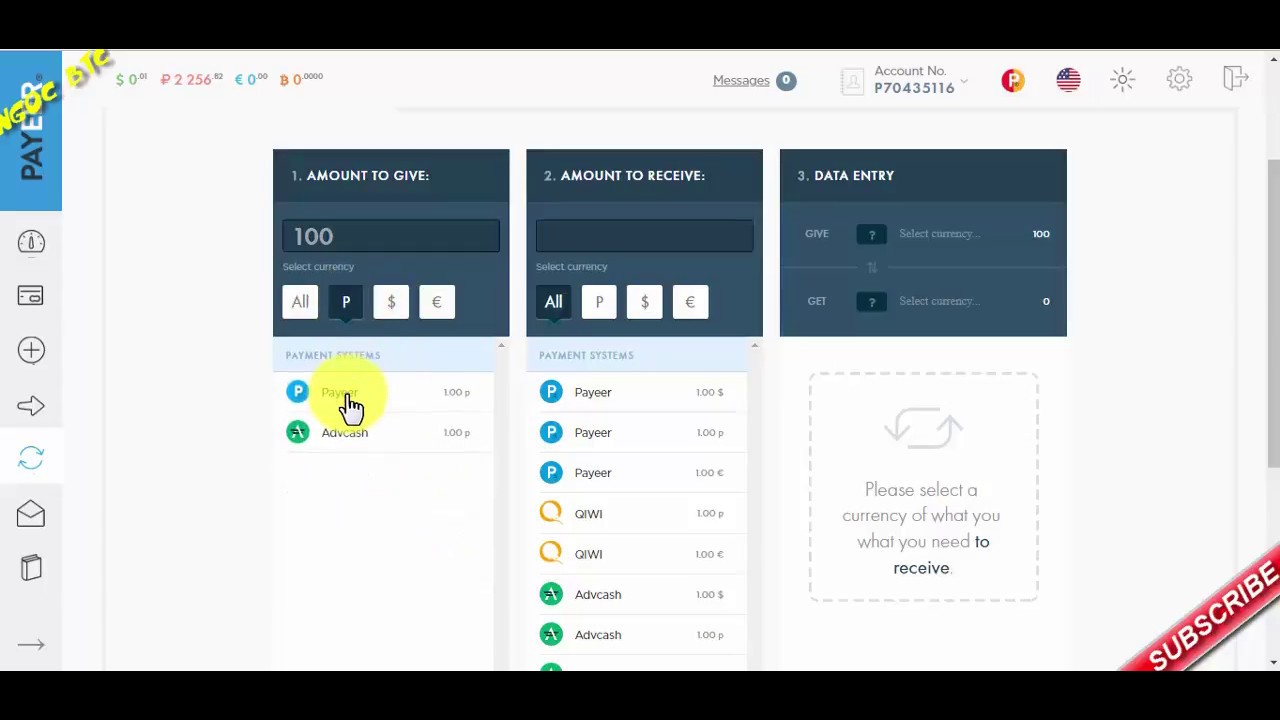Click the euro balance in header
Screen dimensions: 1280x720
251,79
